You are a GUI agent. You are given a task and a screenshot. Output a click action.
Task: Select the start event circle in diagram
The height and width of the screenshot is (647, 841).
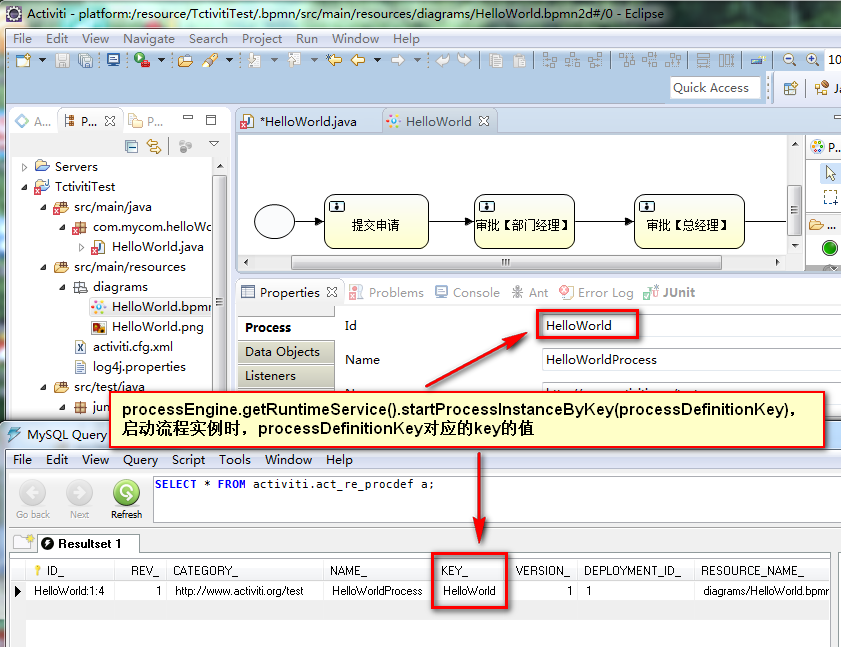274,221
